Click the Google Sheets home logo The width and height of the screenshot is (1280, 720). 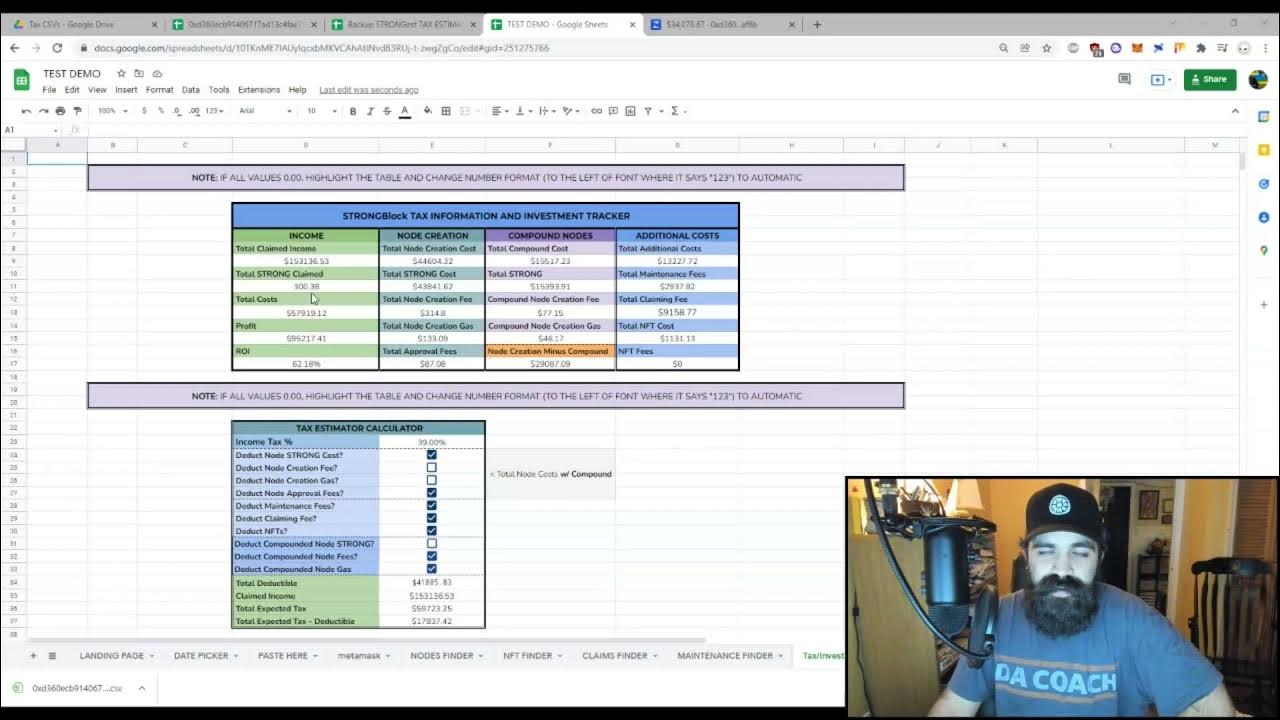click(21, 80)
